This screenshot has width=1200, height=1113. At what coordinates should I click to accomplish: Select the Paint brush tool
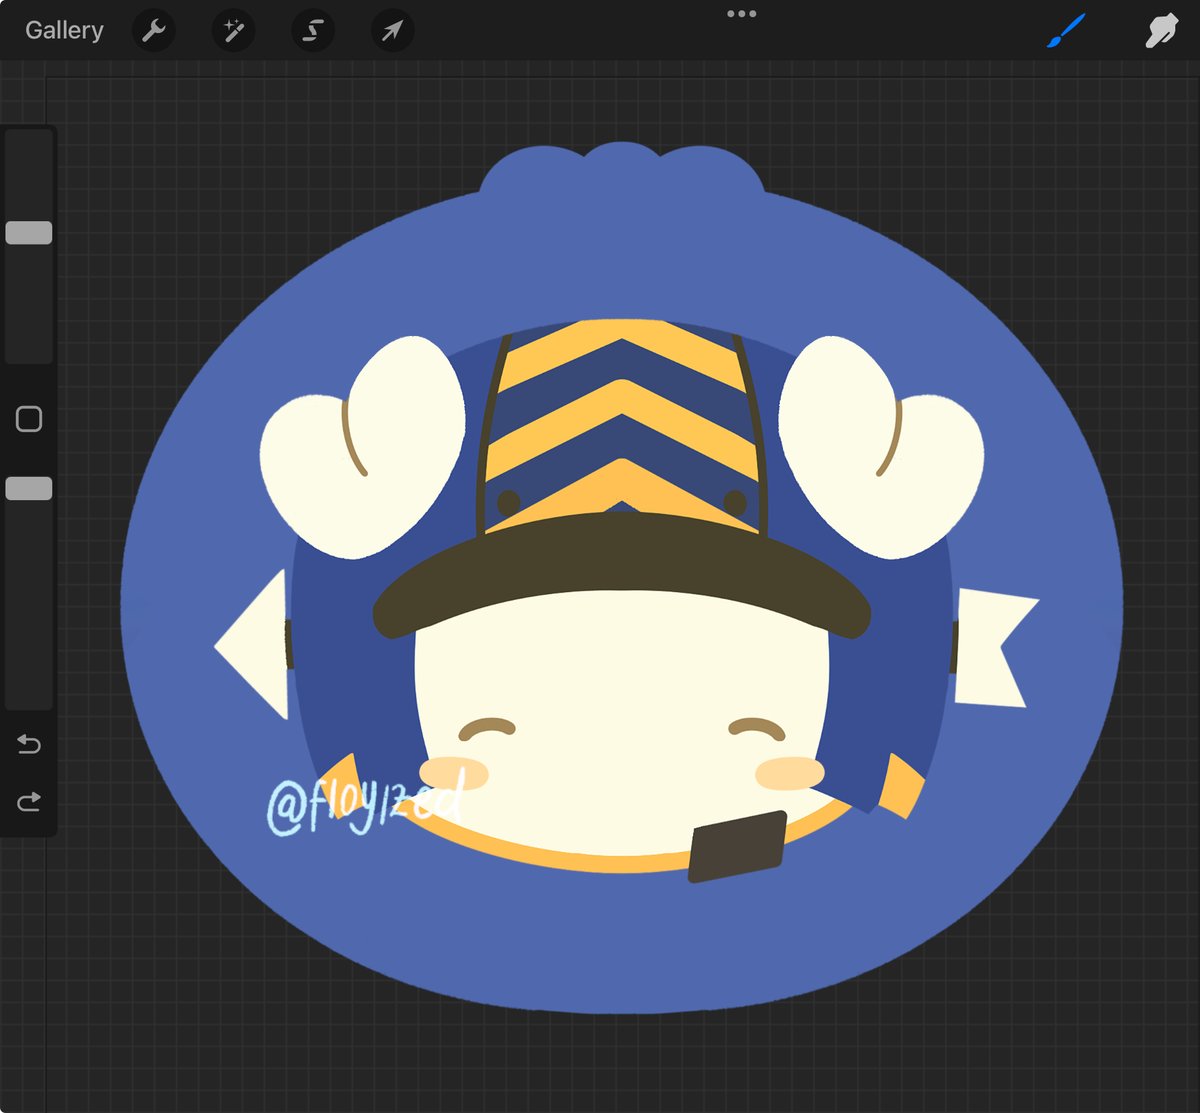pyautogui.click(x=1066, y=31)
